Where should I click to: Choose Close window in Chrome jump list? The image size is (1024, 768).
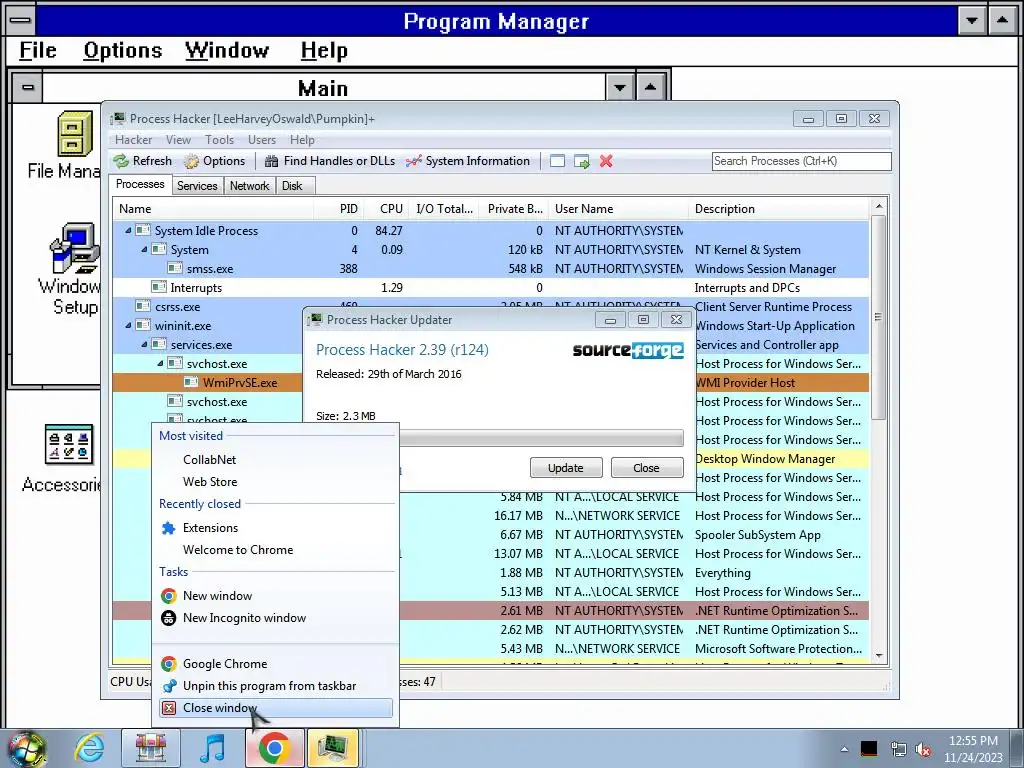click(x=276, y=708)
